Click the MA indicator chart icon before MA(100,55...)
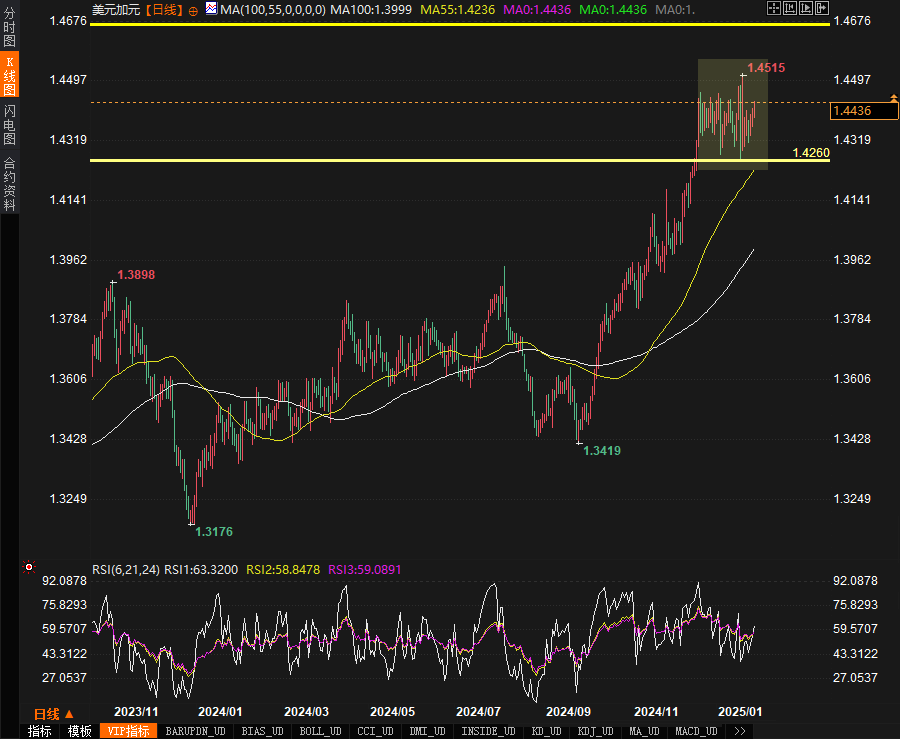This screenshot has height=739, width=900. point(210,9)
